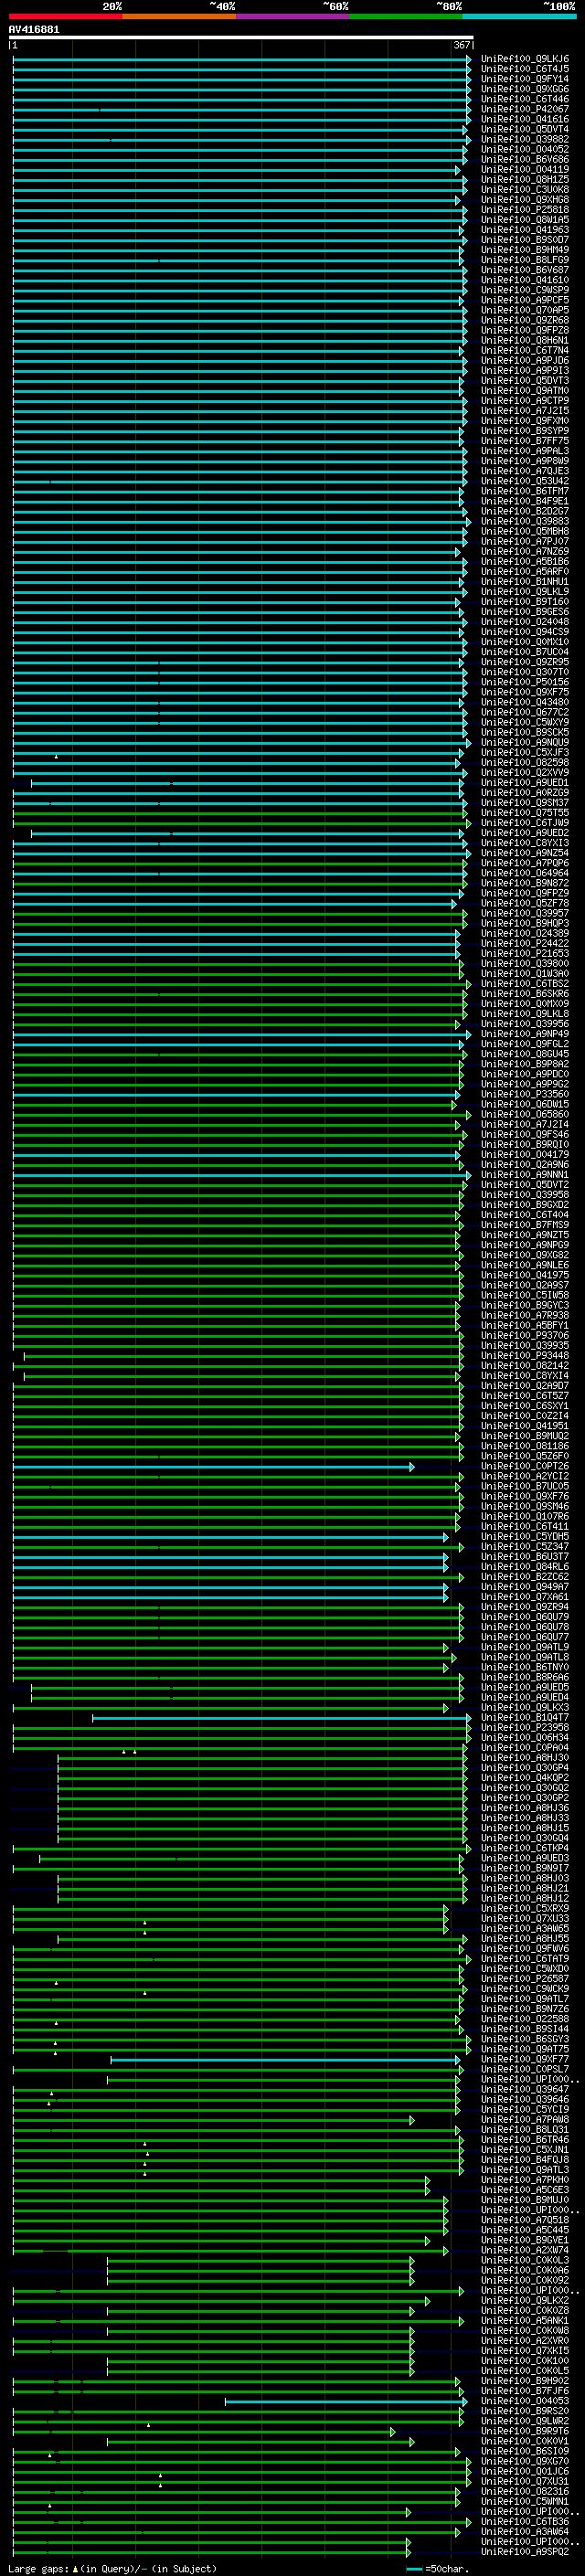Click the white query sequence bar
Image resolution: width=585 pixels, height=2576 pixels.
click(x=241, y=37)
